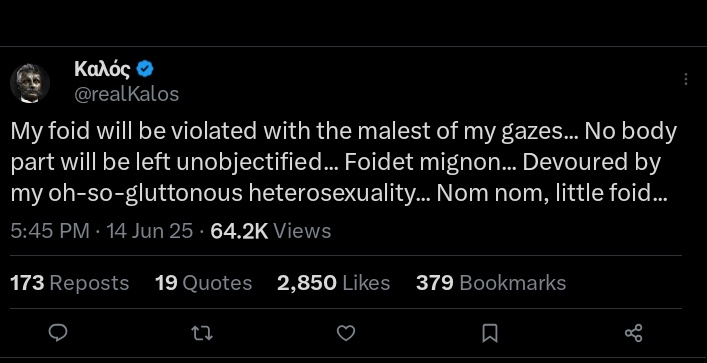Click the reply speech bubble icon

coord(58,333)
